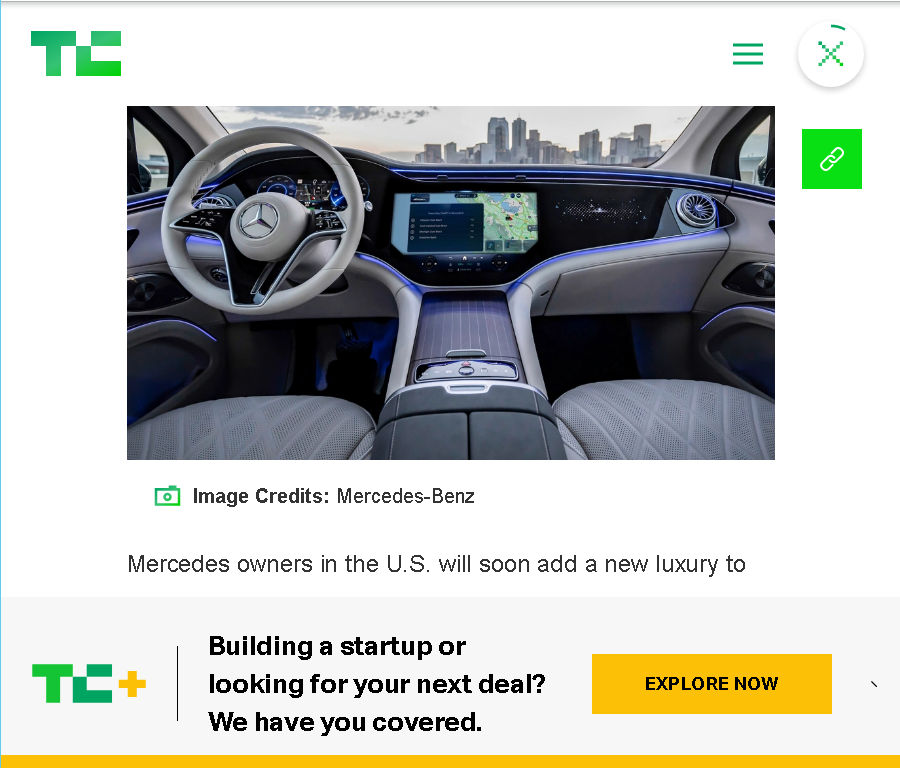Open the TechCrunch TC logo homepage
Viewport: 900px width, 768px height.
click(x=76, y=53)
